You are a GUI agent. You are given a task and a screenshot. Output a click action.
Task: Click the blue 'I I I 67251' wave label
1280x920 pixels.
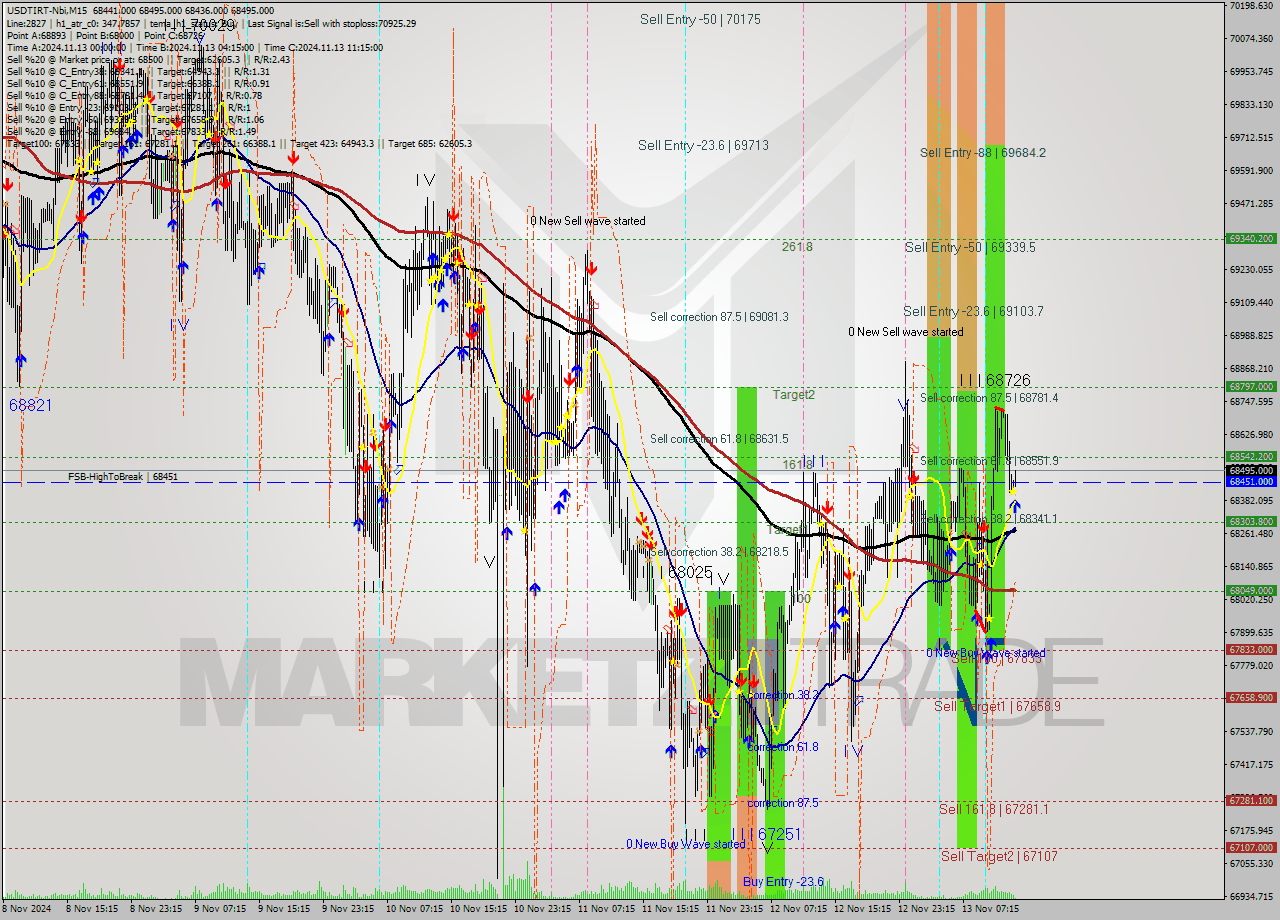click(766, 834)
